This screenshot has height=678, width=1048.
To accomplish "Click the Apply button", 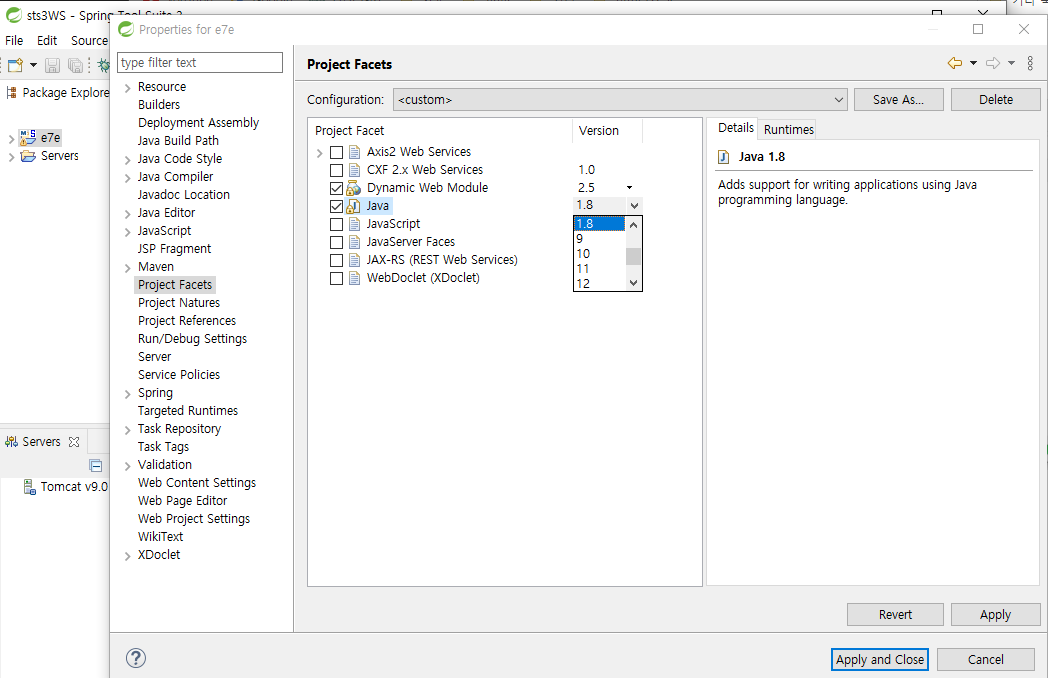I will pos(995,614).
